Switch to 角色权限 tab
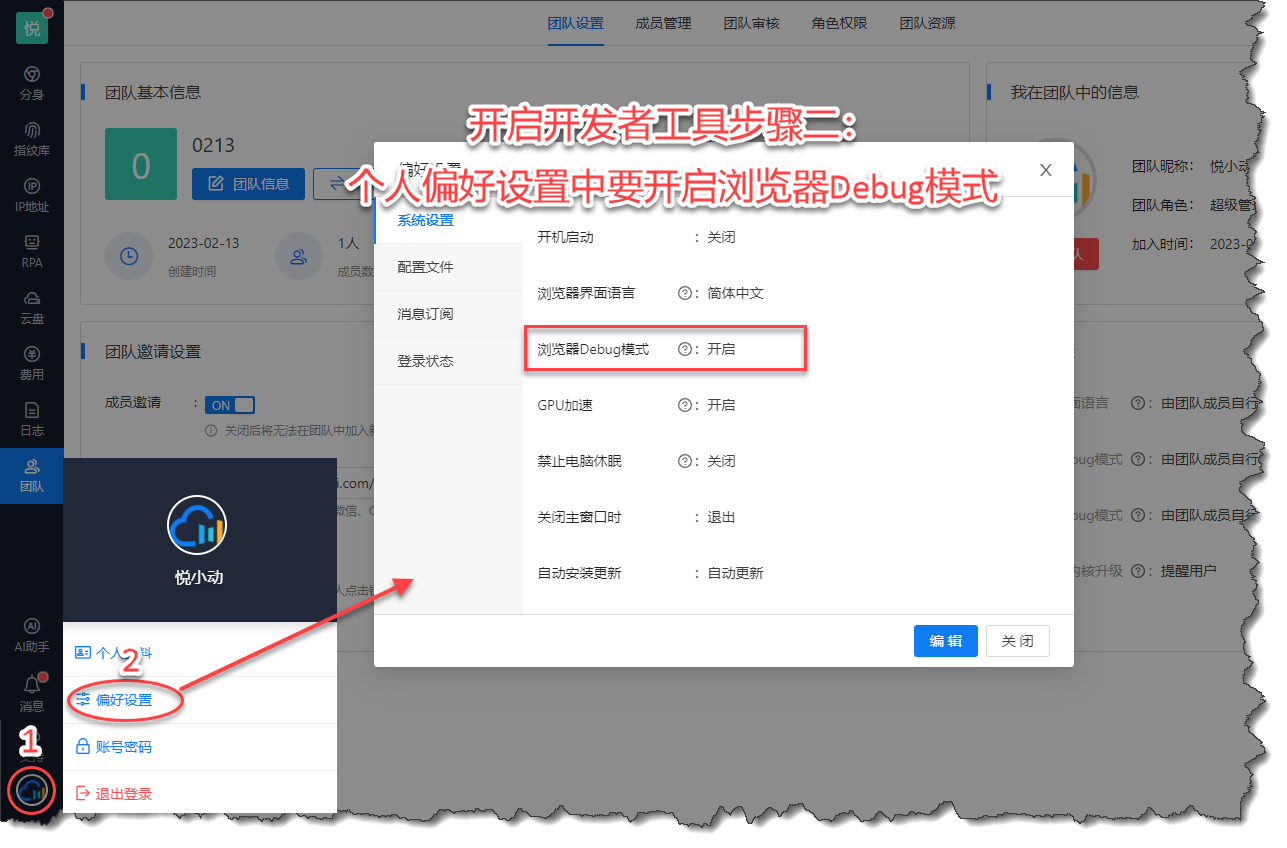This screenshot has height=848, width=1287. coord(839,23)
